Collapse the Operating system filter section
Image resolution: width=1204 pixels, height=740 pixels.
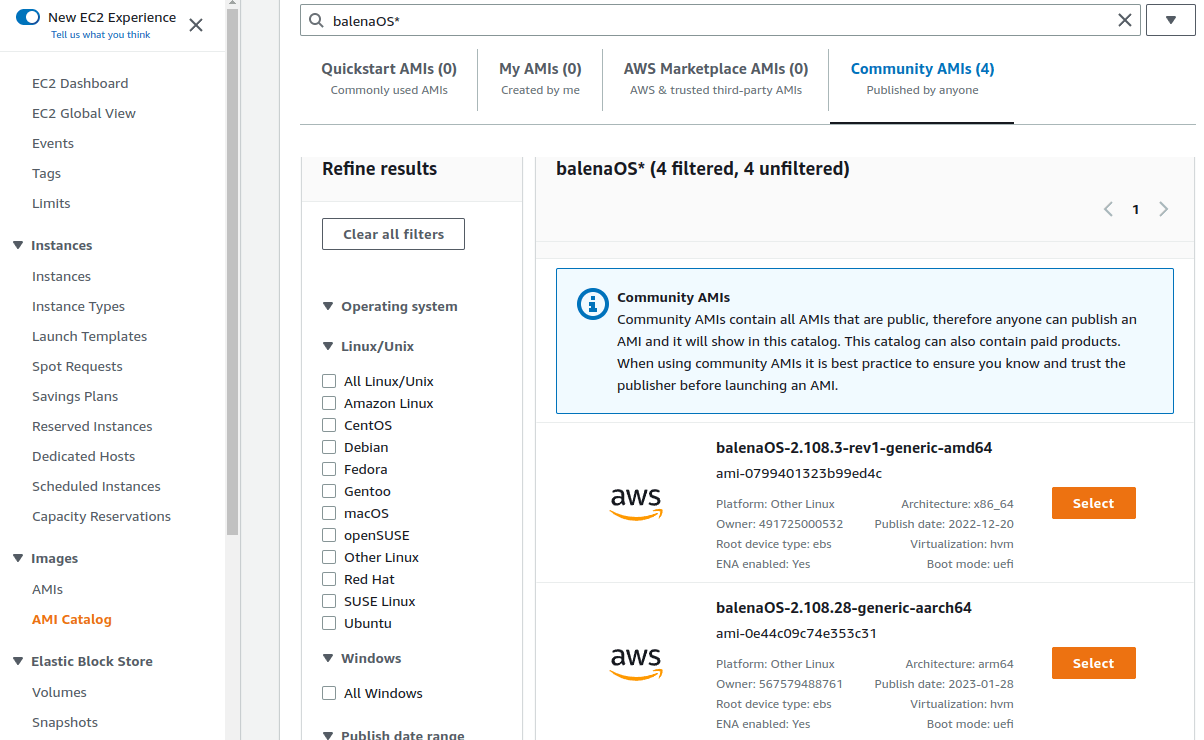[x=328, y=306]
